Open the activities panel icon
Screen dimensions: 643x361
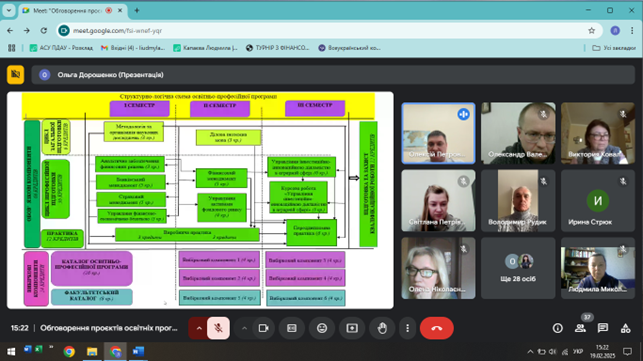625,328
